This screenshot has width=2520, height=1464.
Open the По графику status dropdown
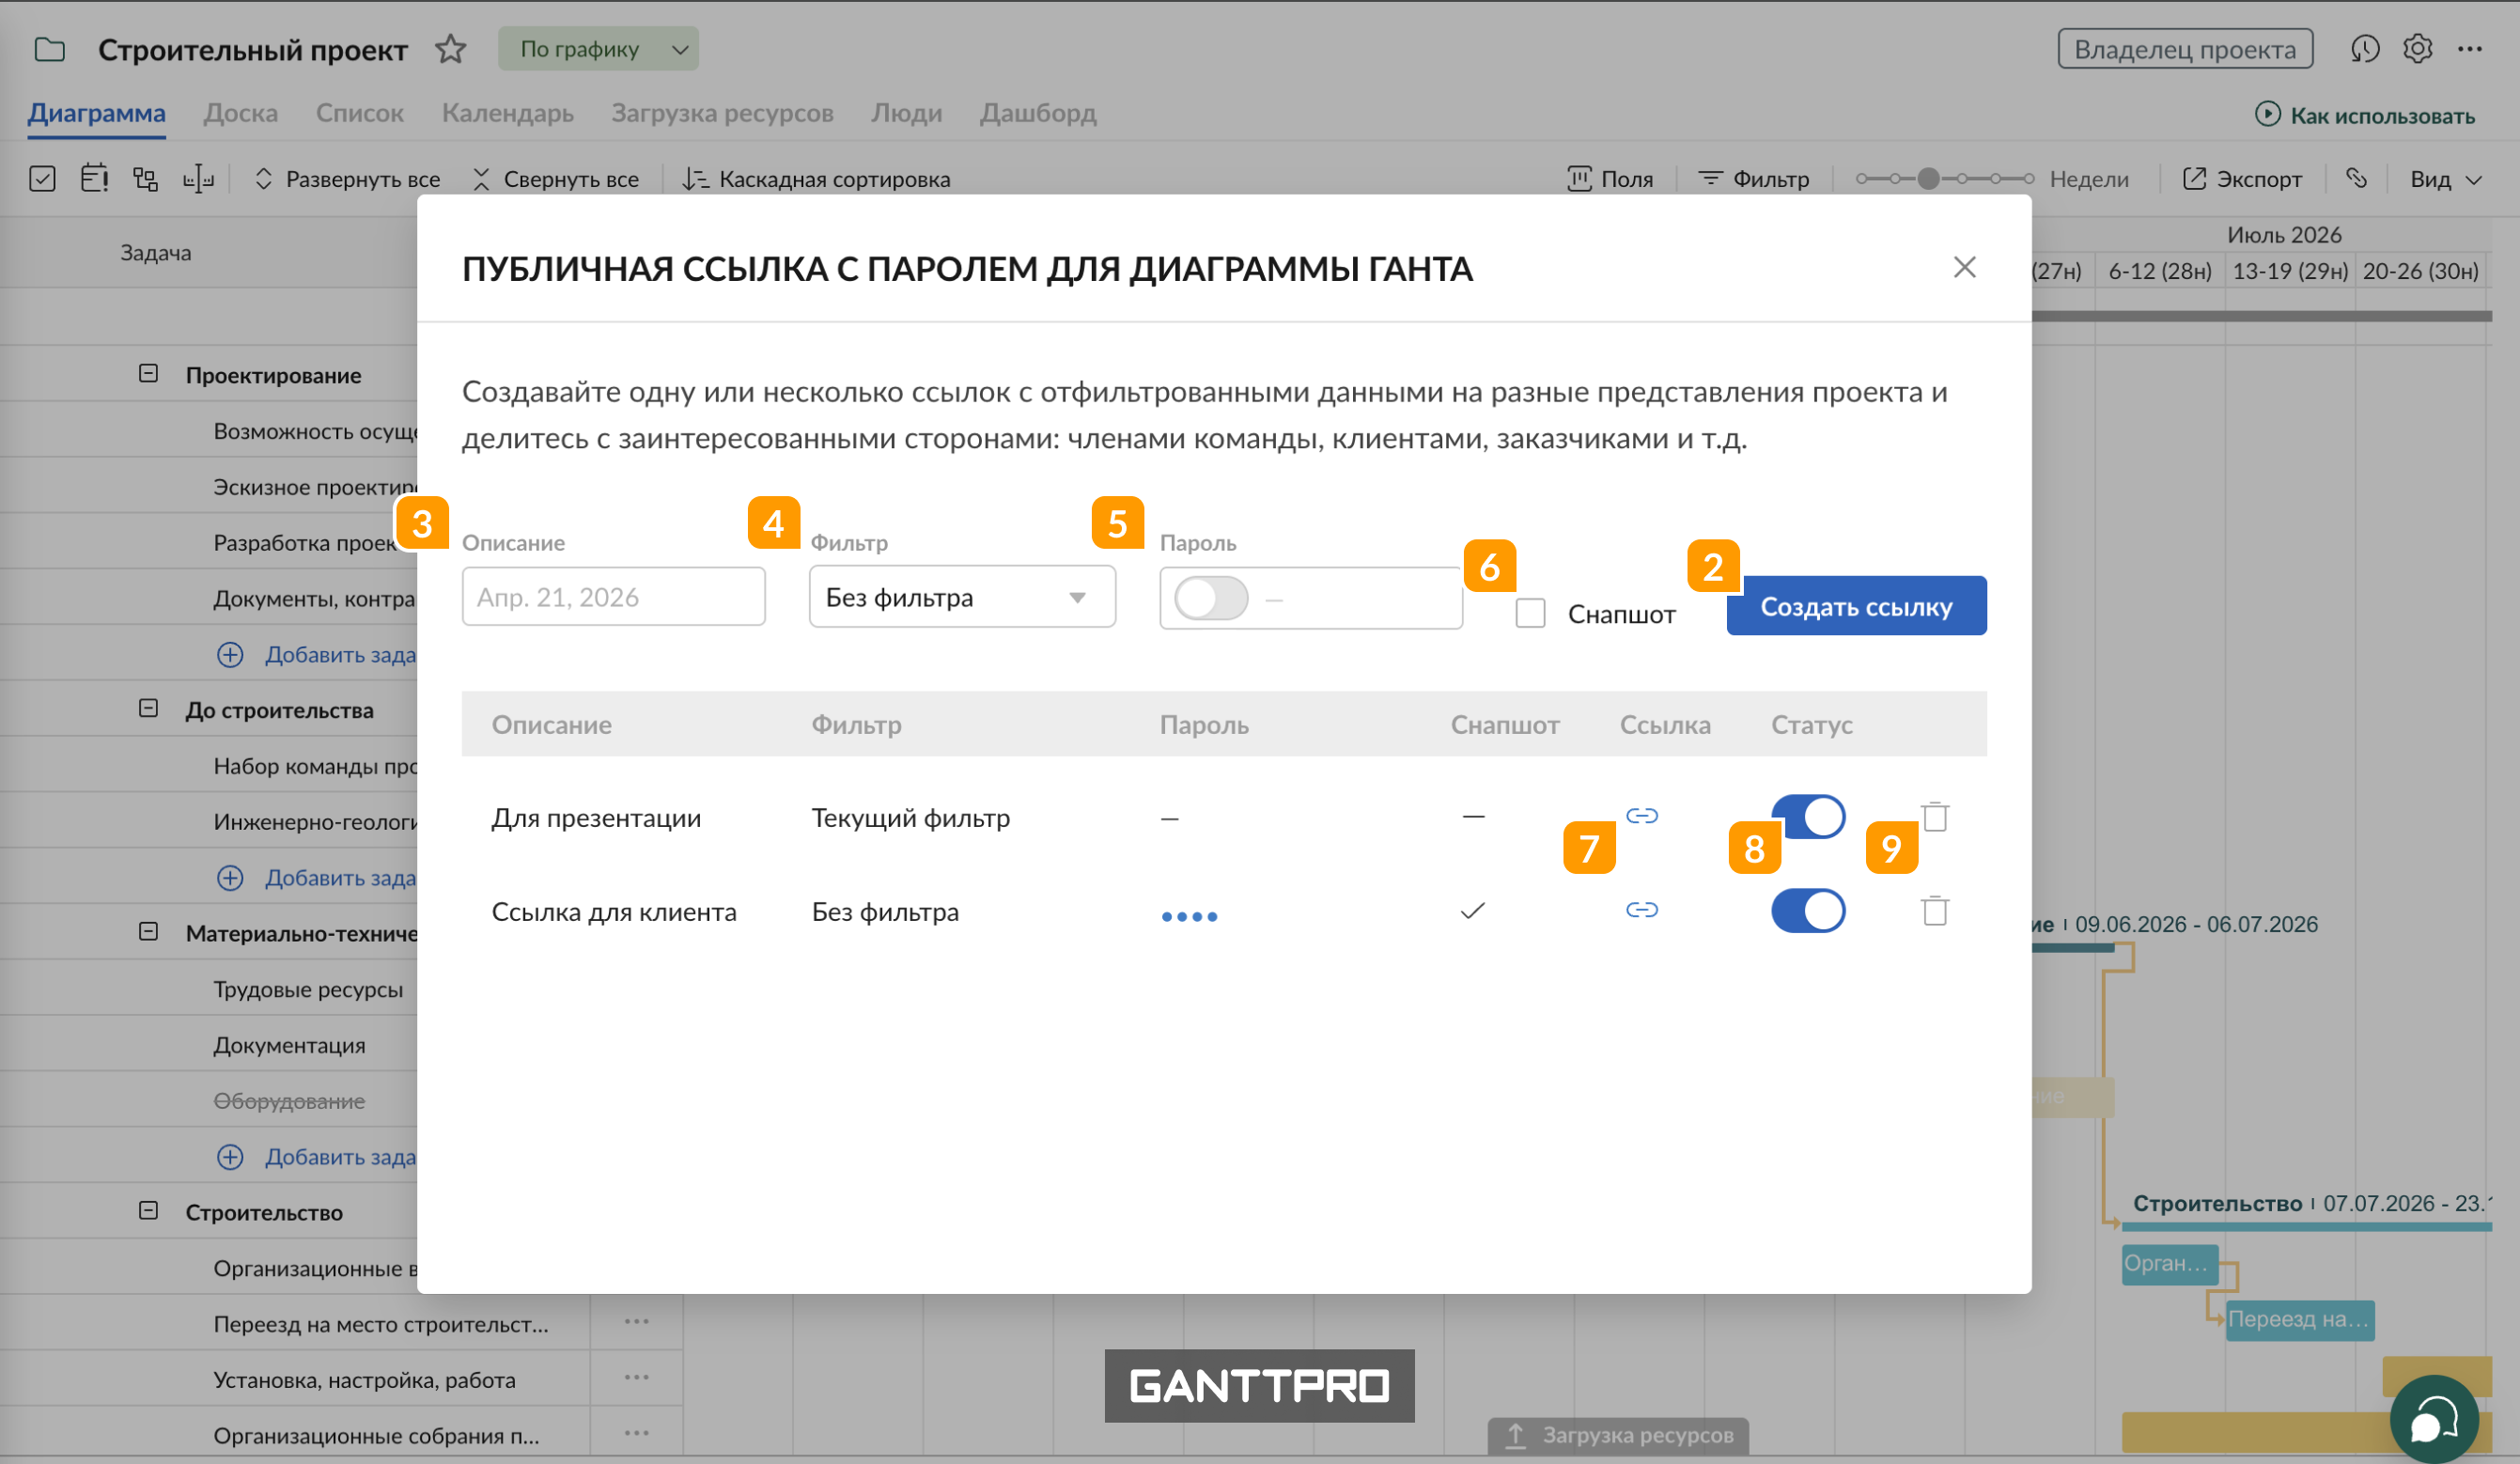point(597,48)
